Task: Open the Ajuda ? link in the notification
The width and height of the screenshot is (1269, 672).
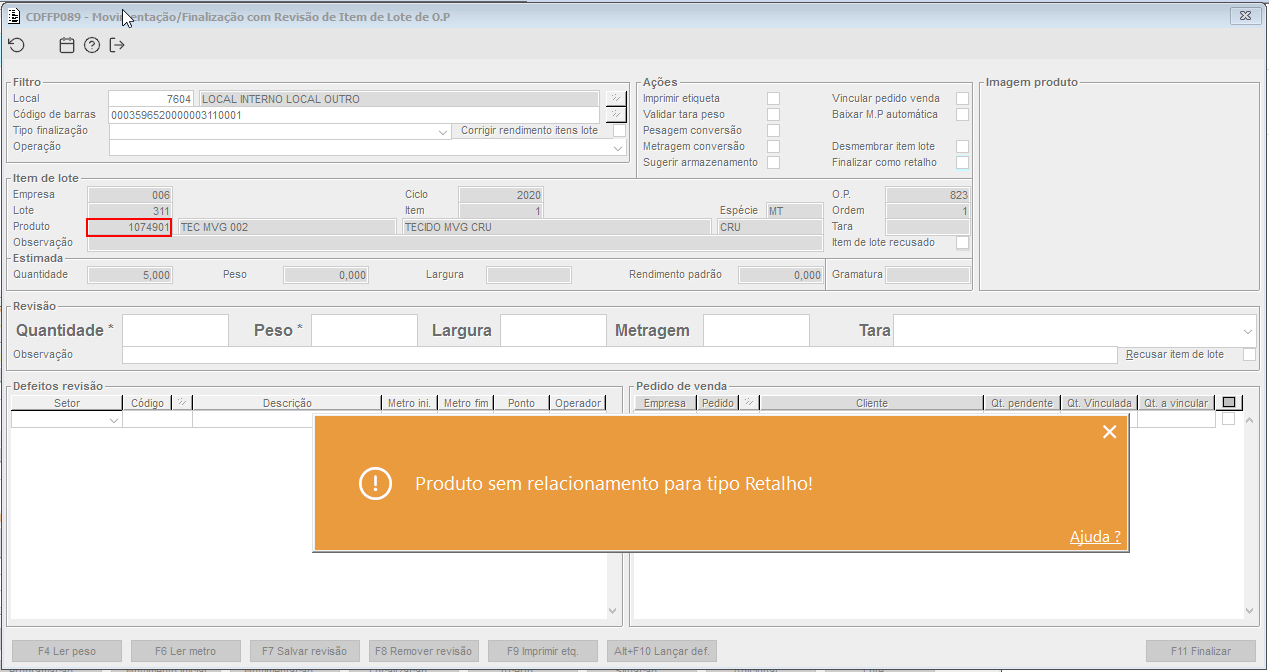Action: 1095,537
